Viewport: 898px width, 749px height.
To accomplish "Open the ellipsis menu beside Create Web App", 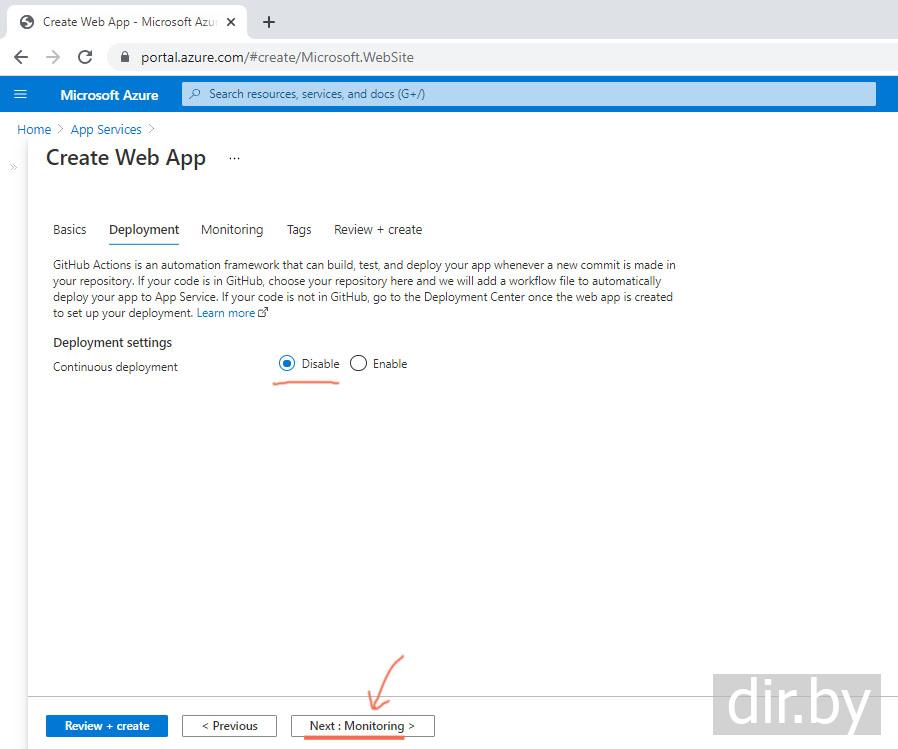I will pyautogui.click(x=234, y=158).
